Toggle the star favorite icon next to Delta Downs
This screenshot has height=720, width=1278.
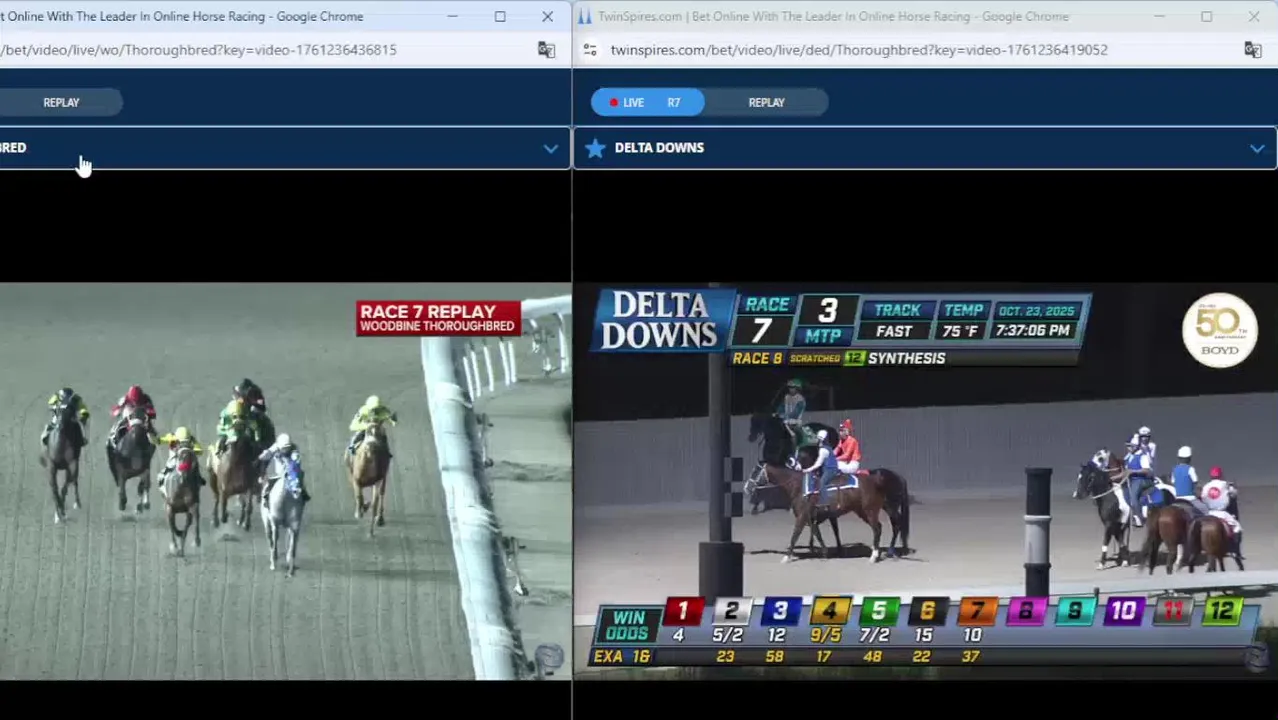595,148
